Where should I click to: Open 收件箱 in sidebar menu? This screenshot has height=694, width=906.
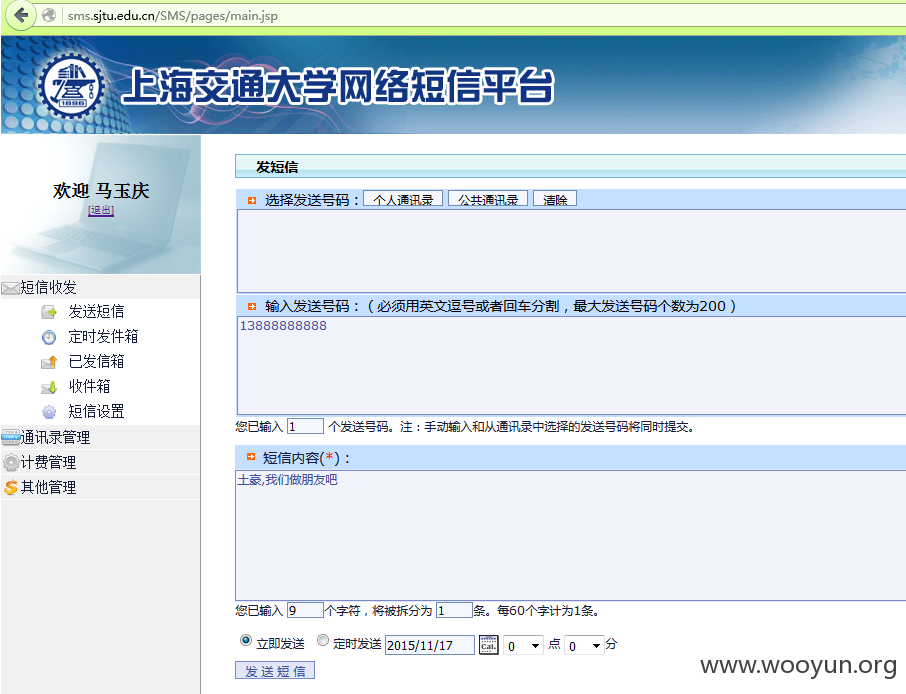click(90, 387)
